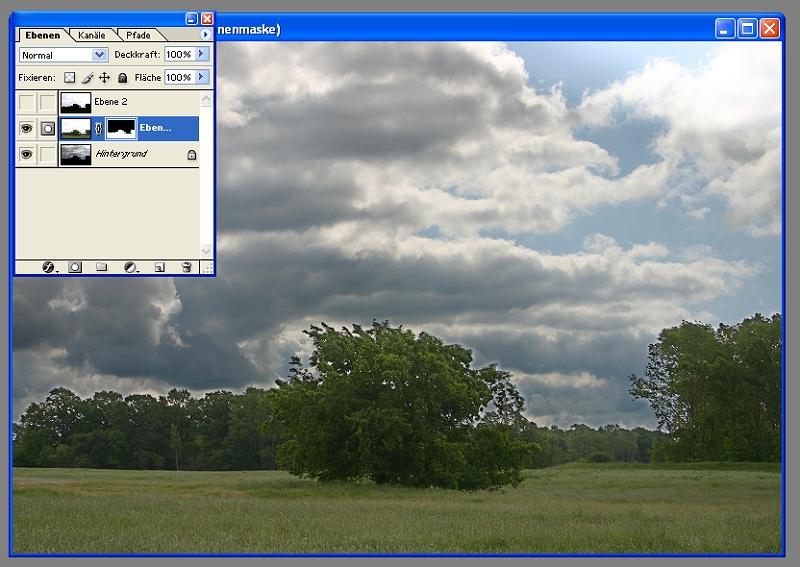
Task: Close the layers palette
Action: [x=207, y=19]
